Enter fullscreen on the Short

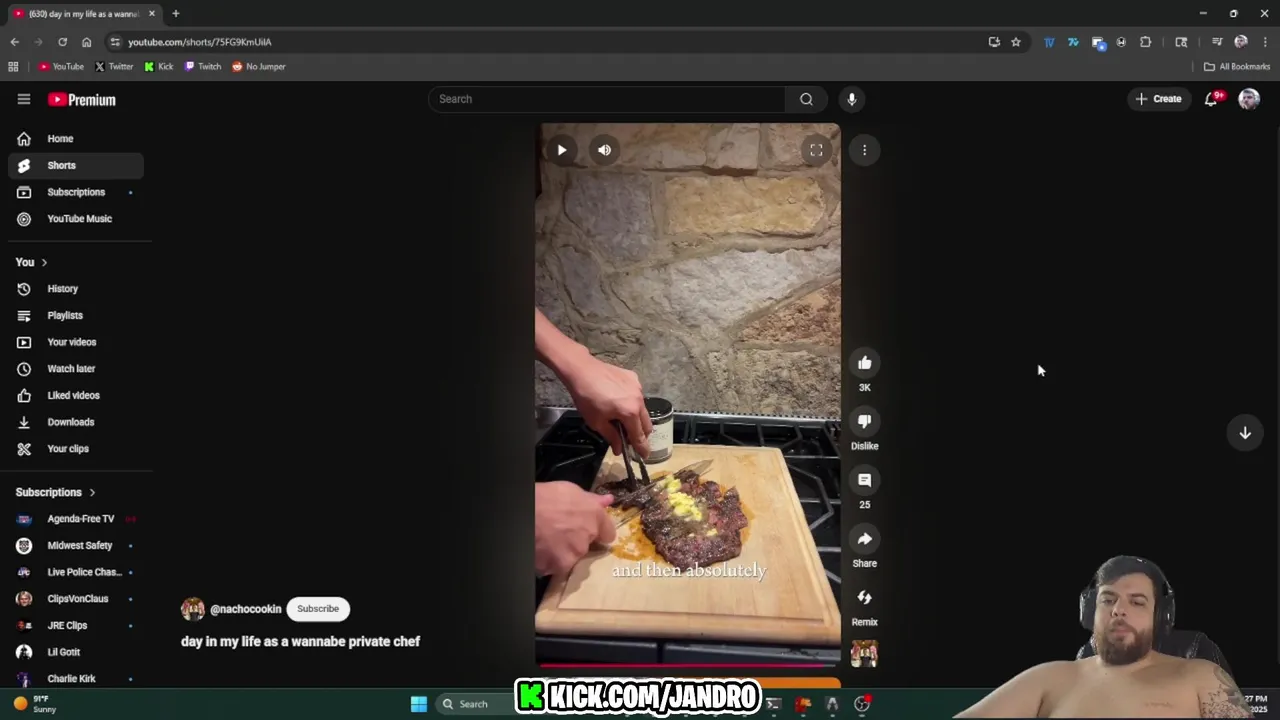(816, 150)
